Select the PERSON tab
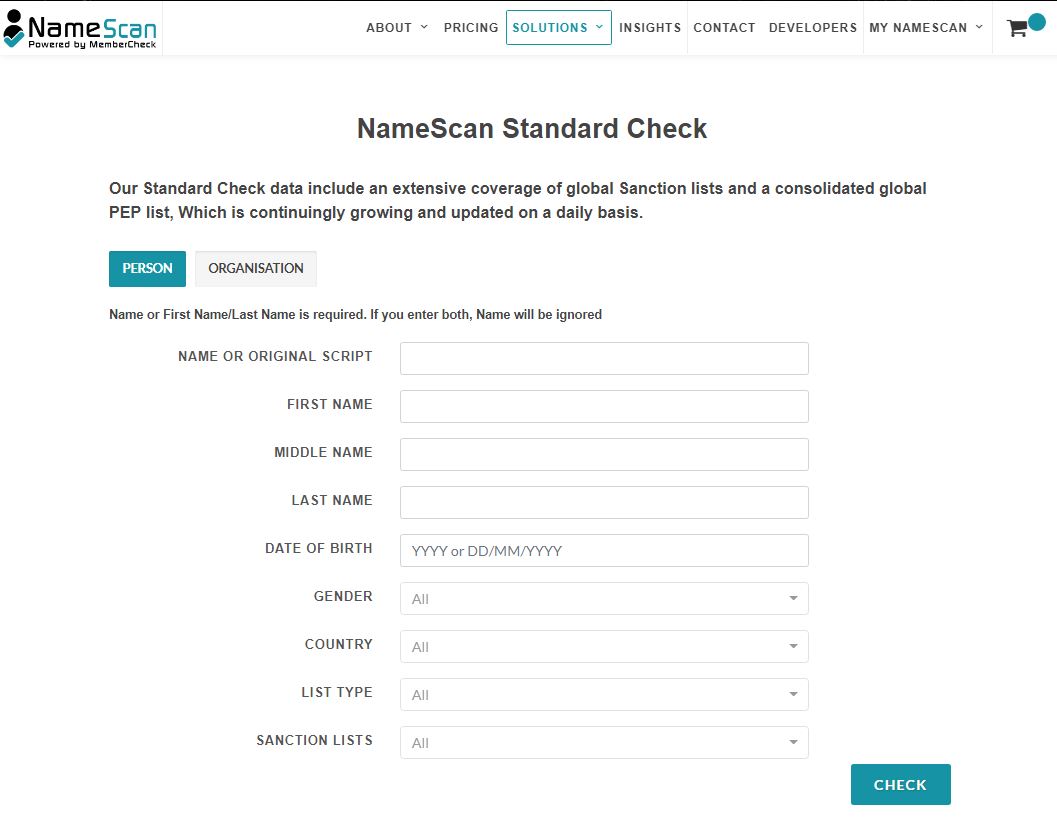 [x=147, y=268]
